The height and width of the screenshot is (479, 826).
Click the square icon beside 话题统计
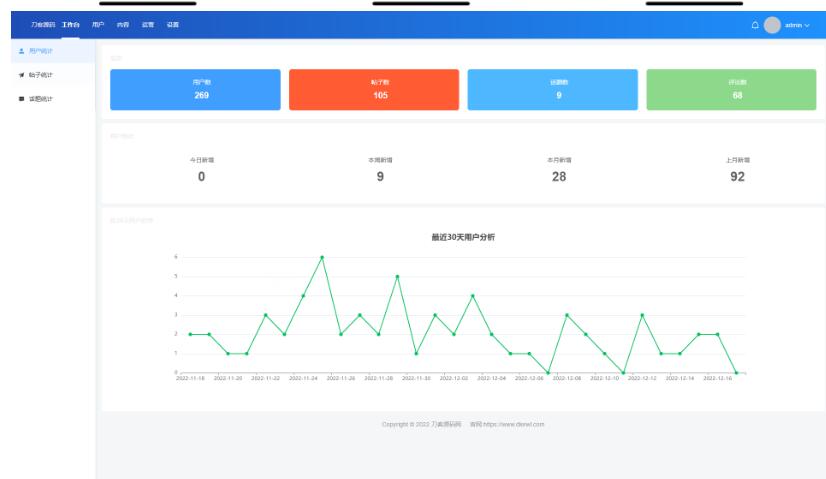[x=22, y=99]
